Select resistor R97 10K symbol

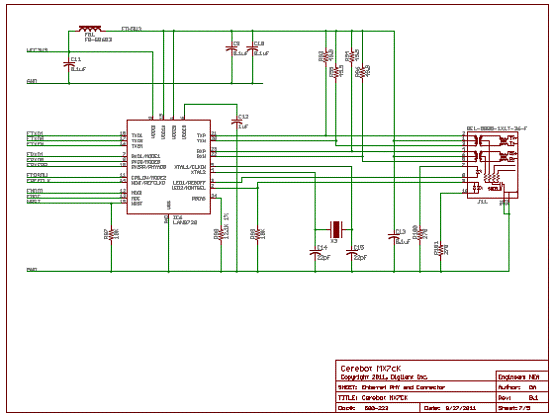(x=111, y=234)
